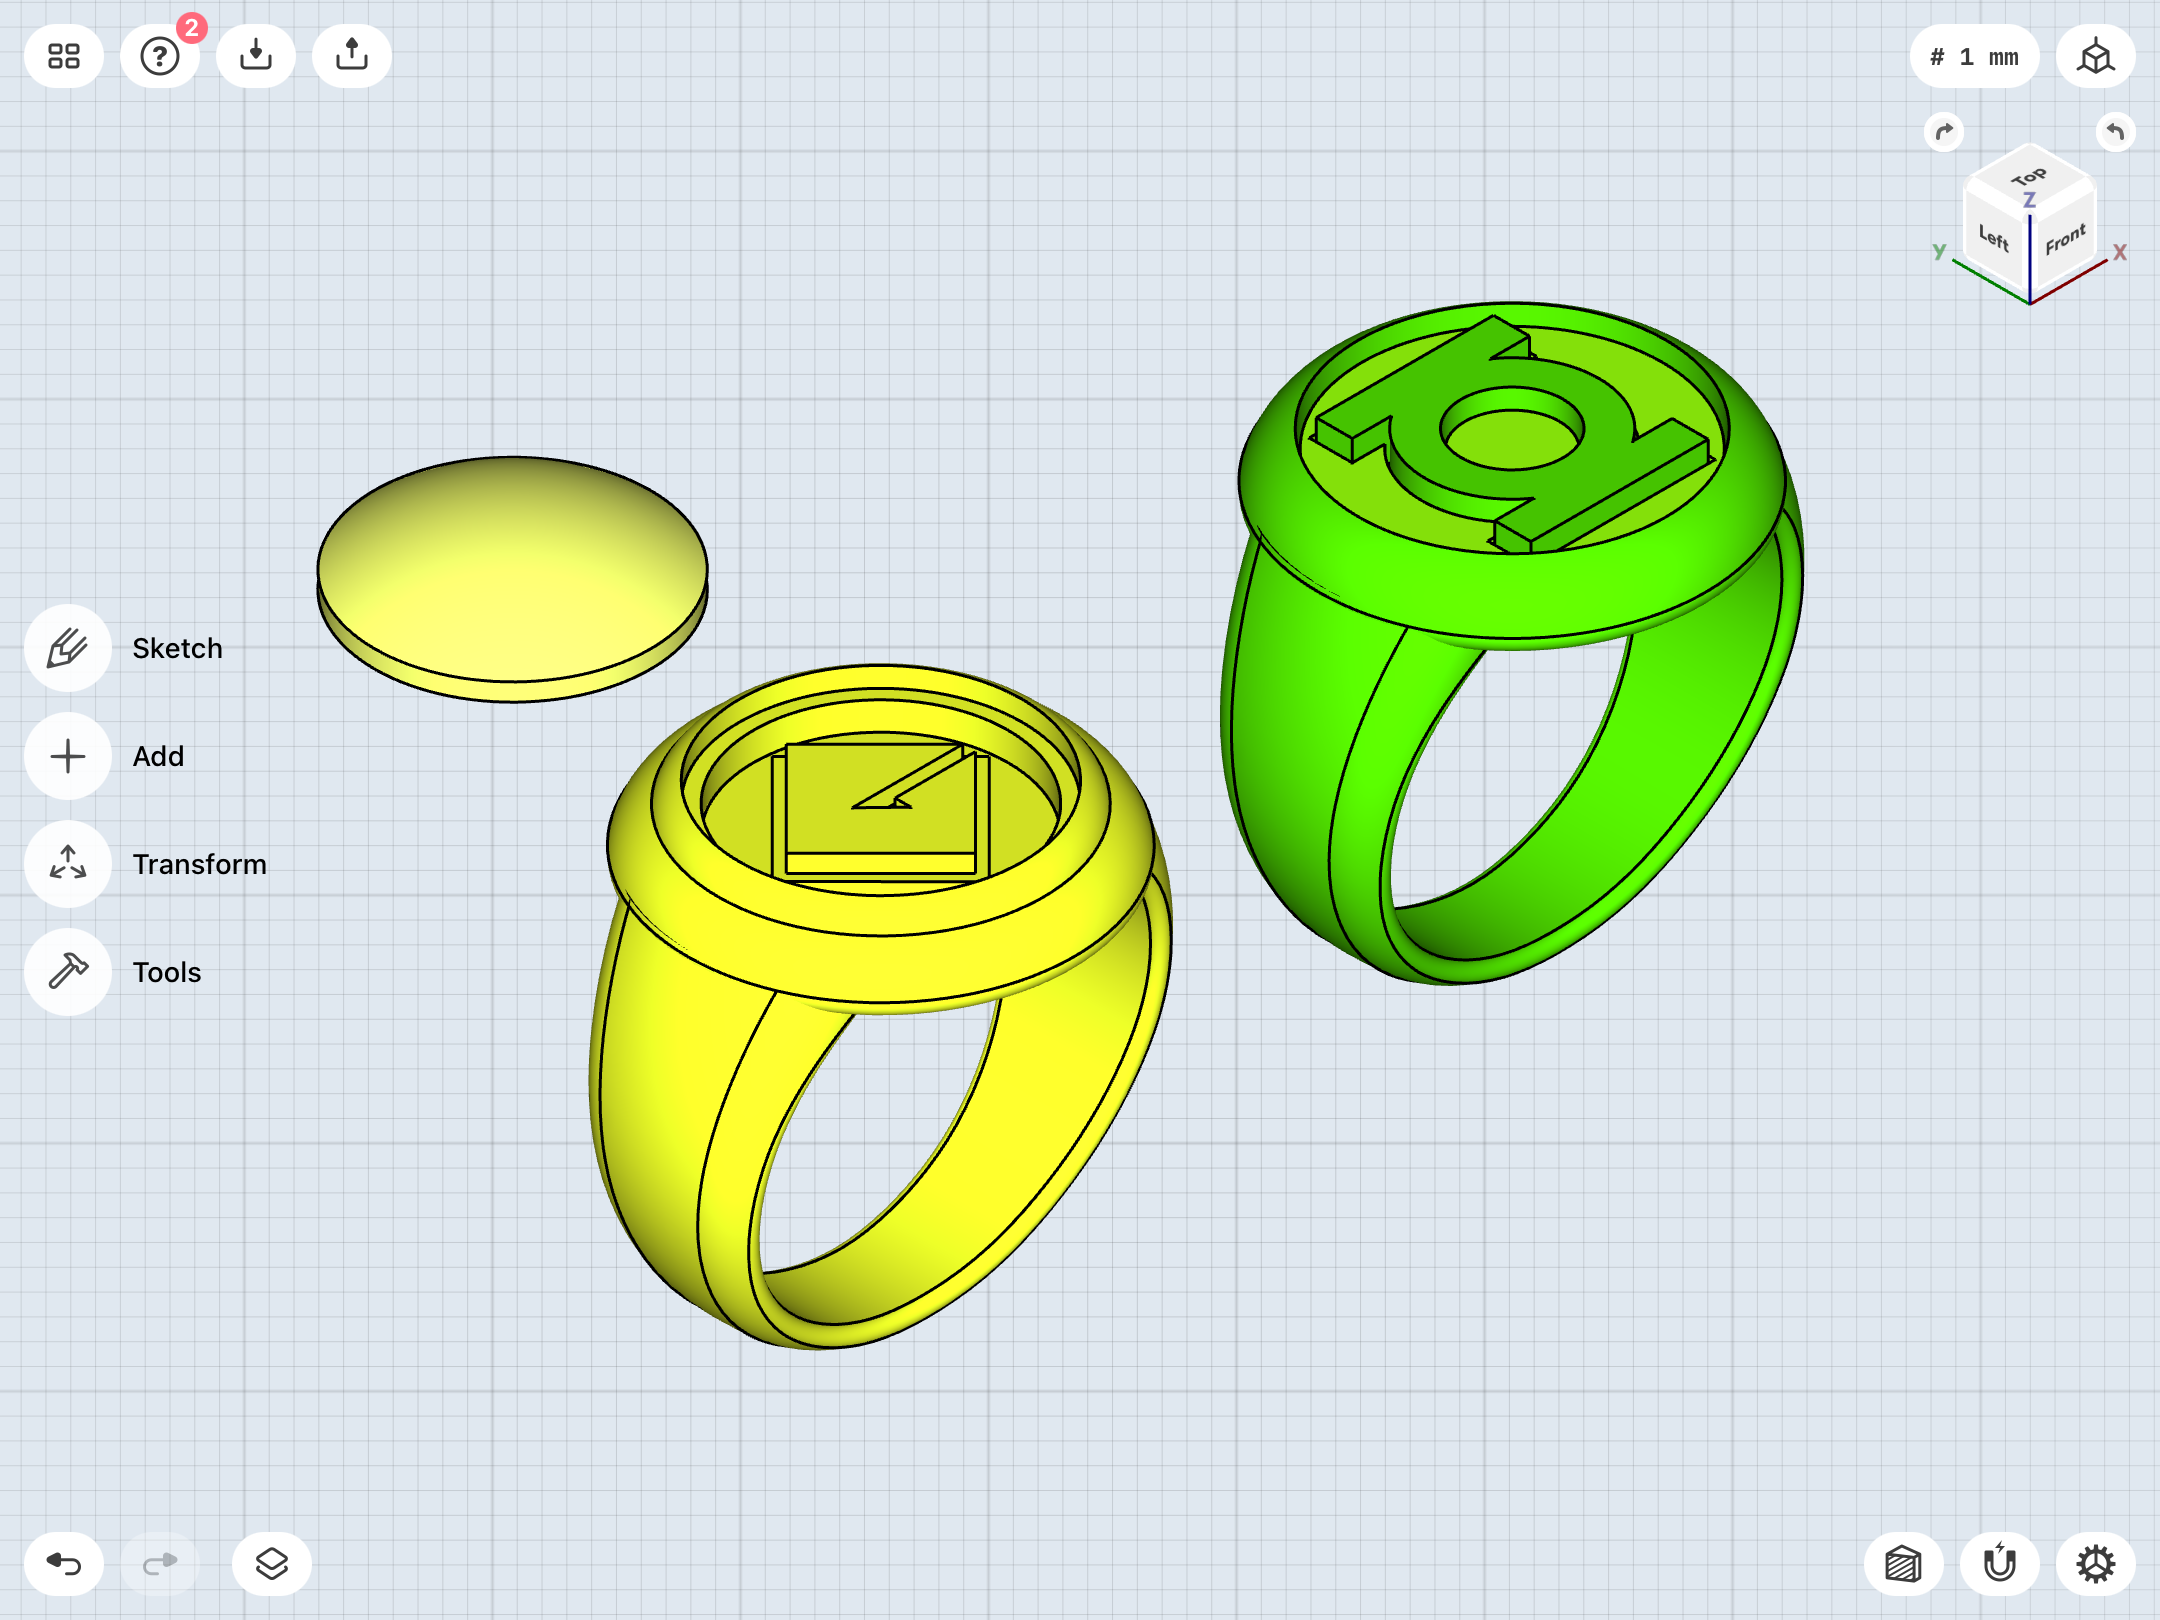Toggle the orthographic view cube icon
The width and height of the screenshot is (2160, 1620).
point(2096,56)
